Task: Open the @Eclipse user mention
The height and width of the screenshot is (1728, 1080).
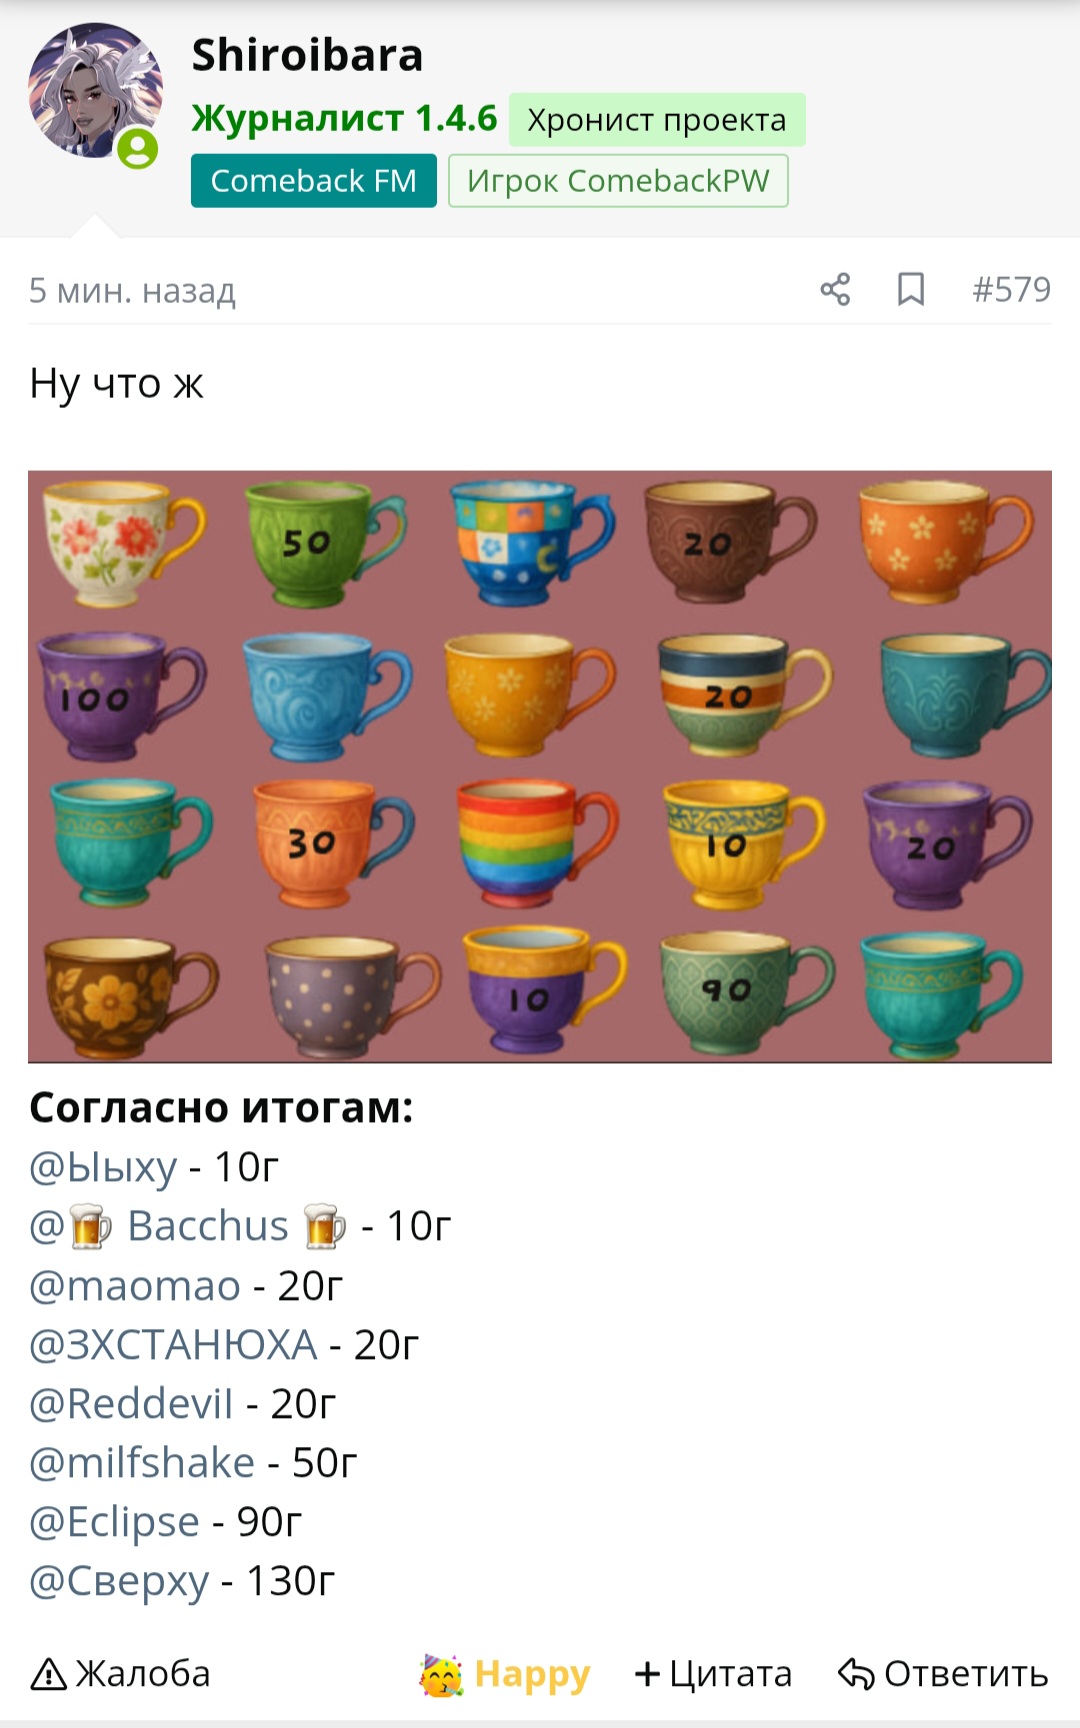Action: (x=114, y=1522)
